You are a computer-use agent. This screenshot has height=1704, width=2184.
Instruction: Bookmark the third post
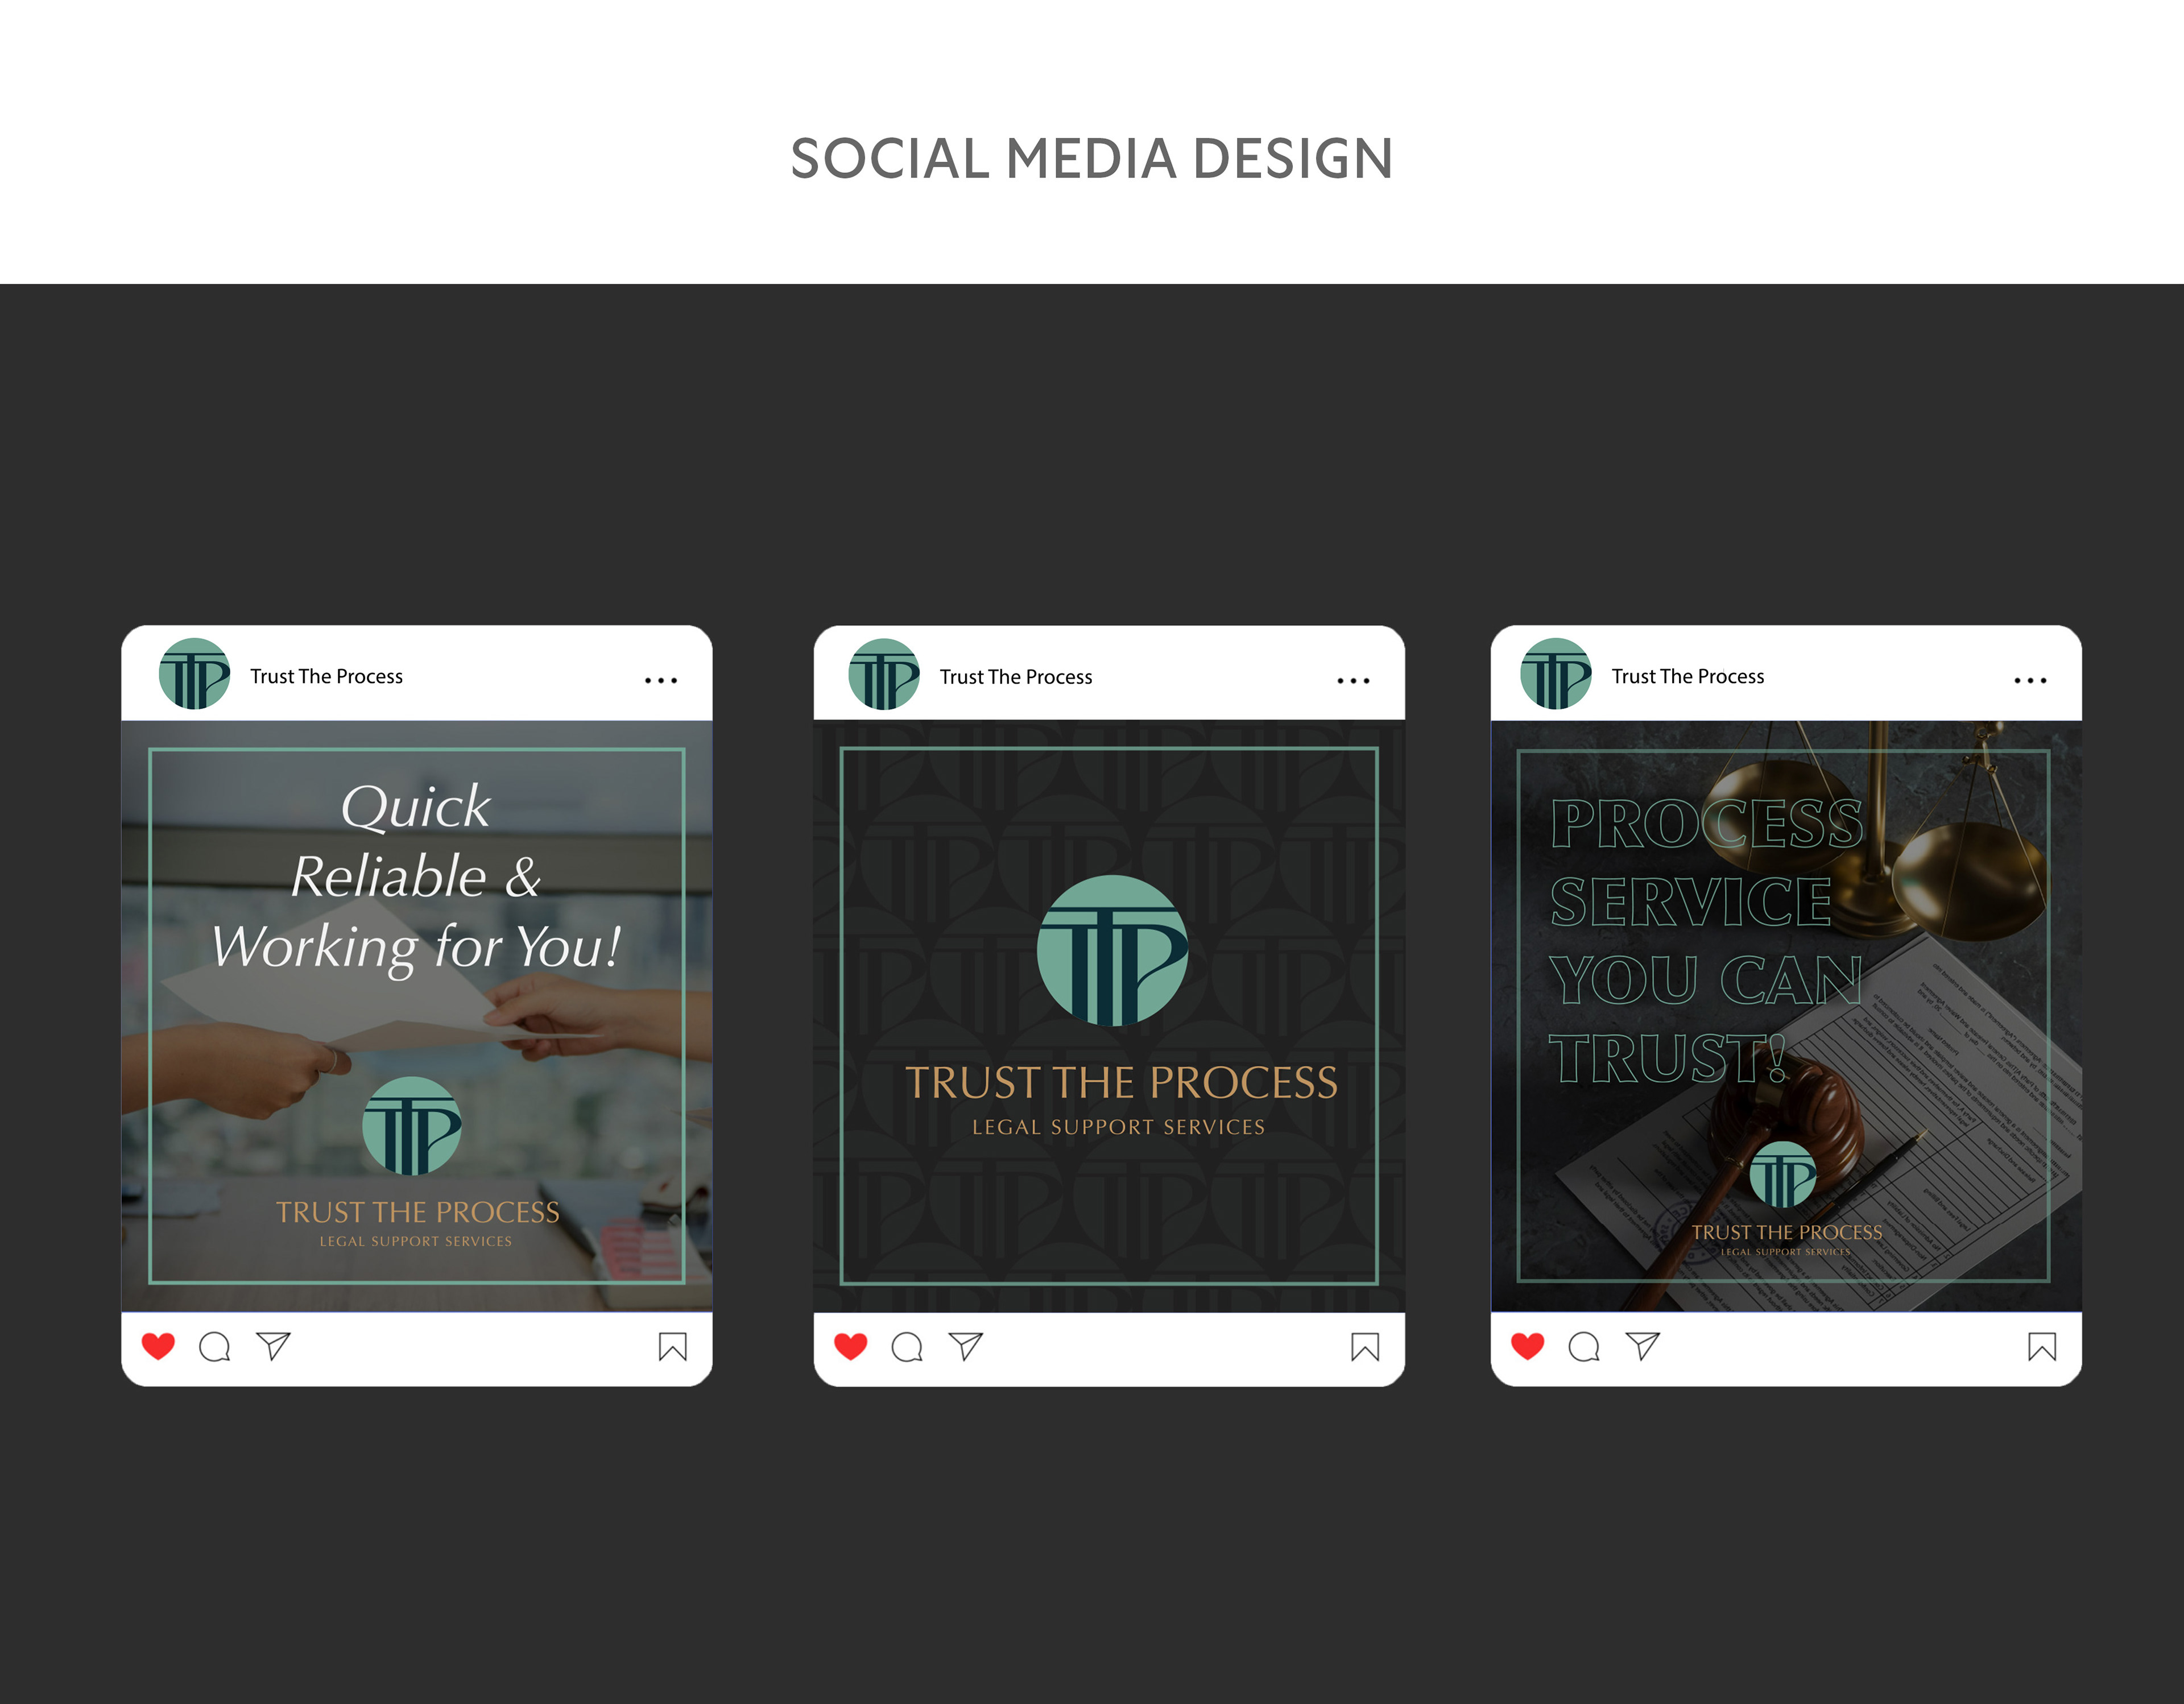(x=2042, y=1347)
